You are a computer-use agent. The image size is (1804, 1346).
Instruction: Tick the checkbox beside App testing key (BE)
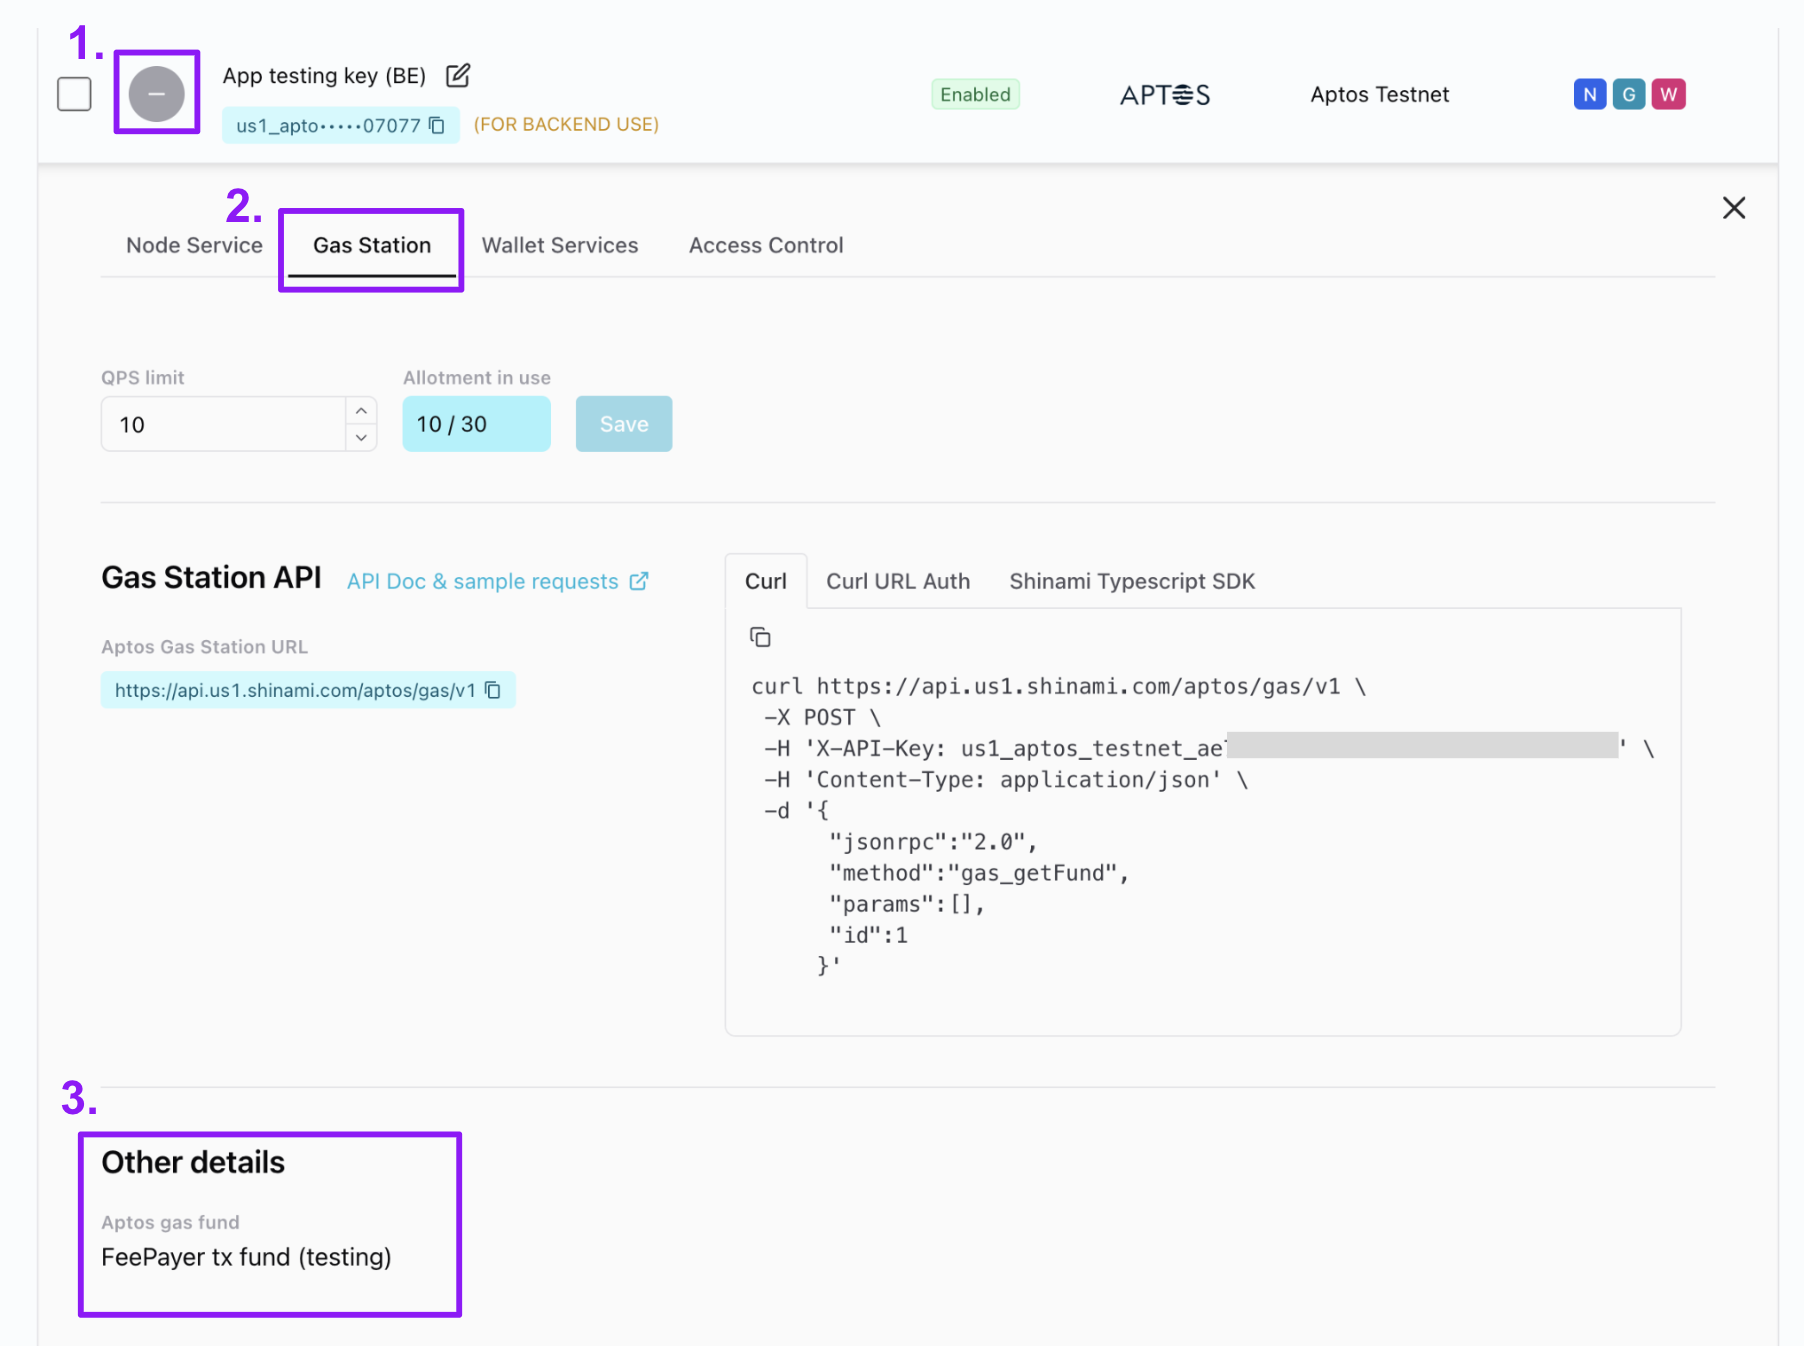click(74, 94)
